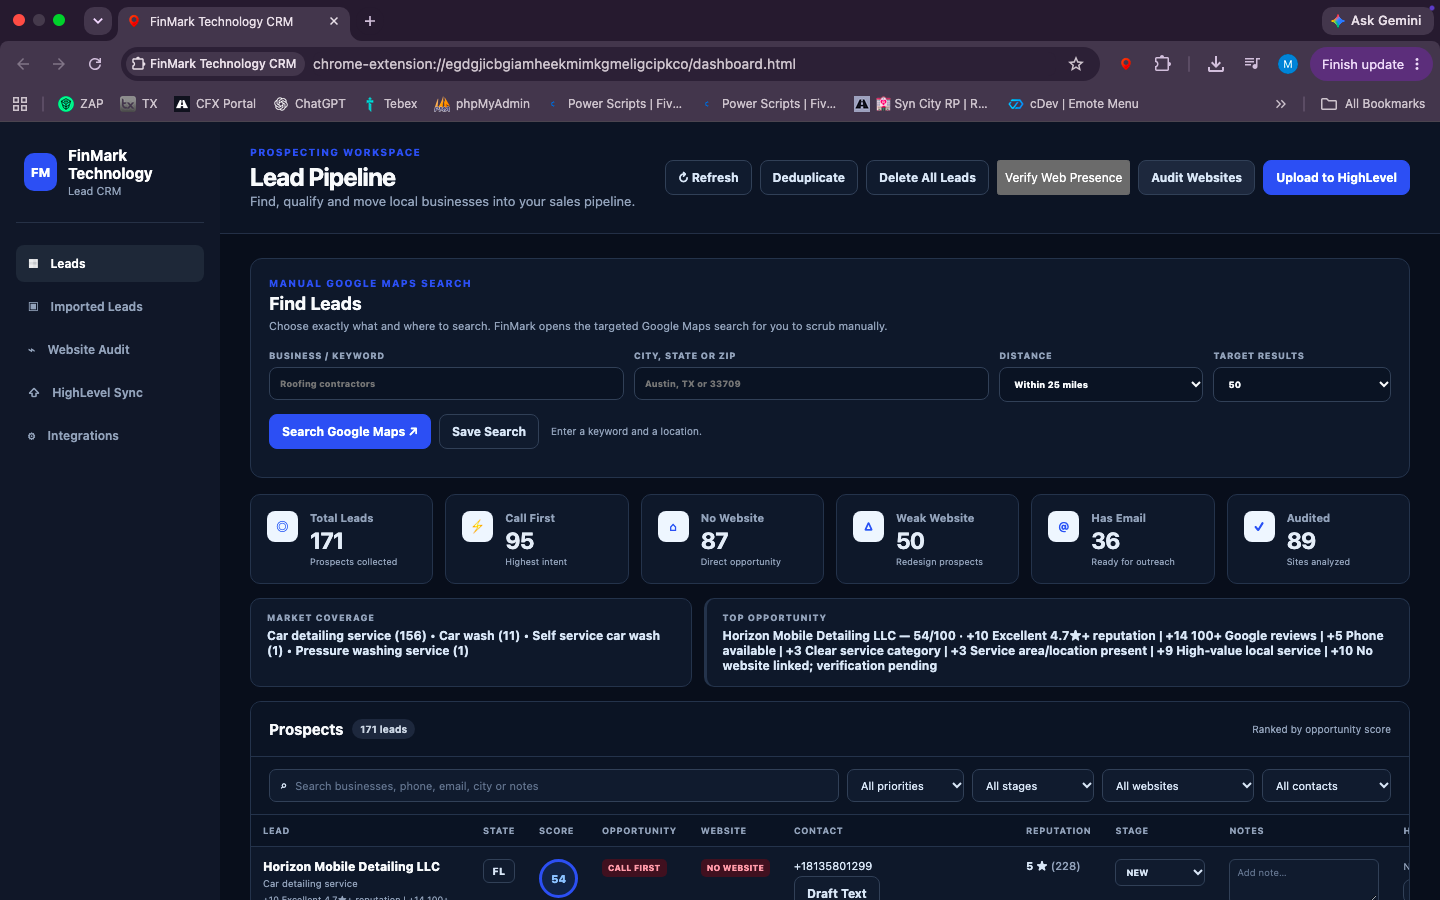This screenshot has height=900, width=1440.
Task: Click the FM FinMark logo badge
Action: click(x=40, y=172)
